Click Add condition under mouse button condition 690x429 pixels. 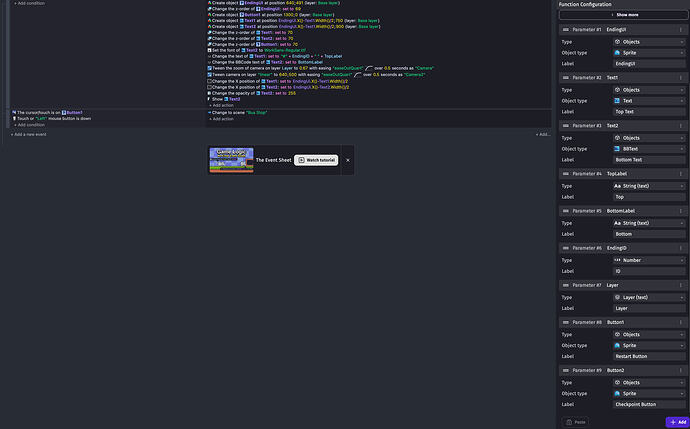point(29,125)
